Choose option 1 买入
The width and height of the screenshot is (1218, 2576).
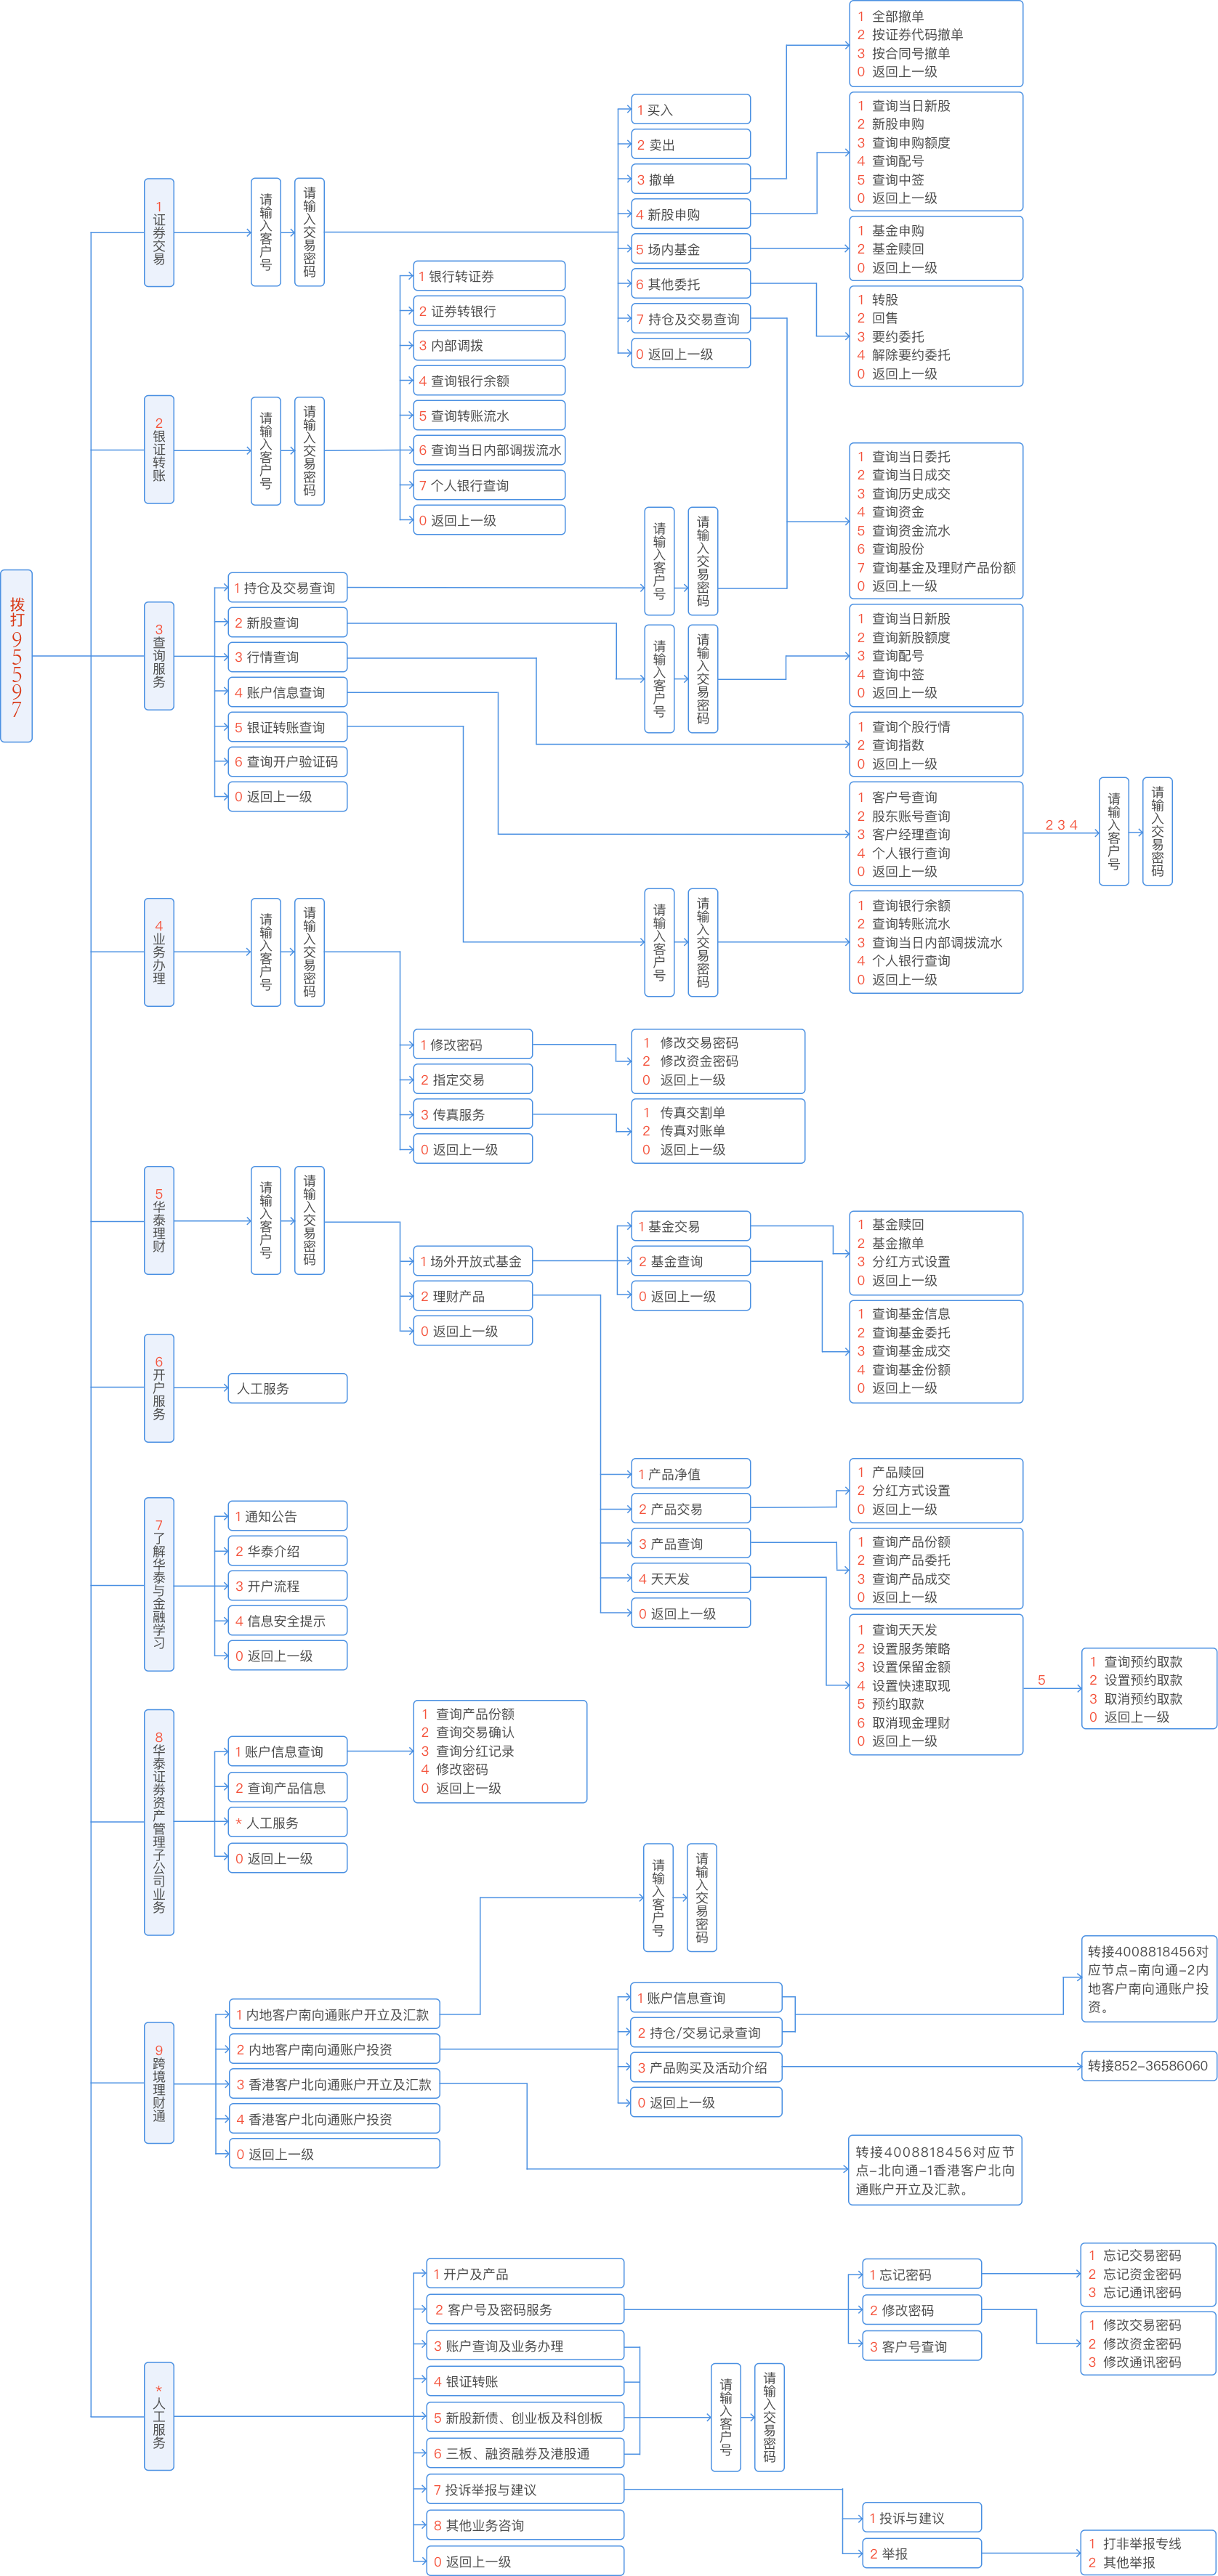pos(690,110)
